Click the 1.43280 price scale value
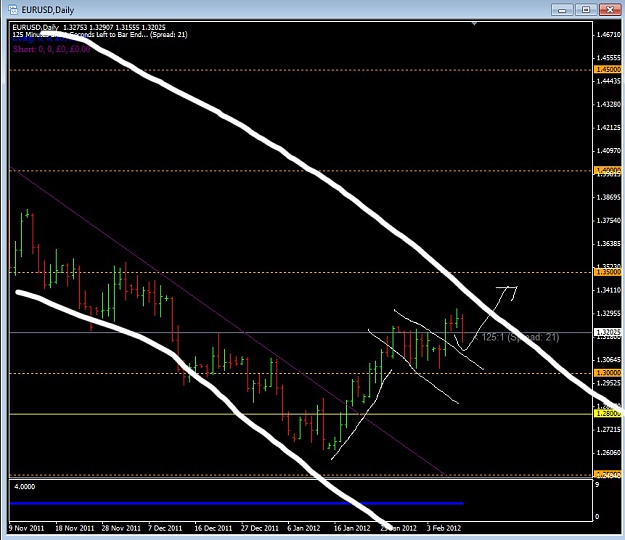625x540 pixels. (608, 104)
